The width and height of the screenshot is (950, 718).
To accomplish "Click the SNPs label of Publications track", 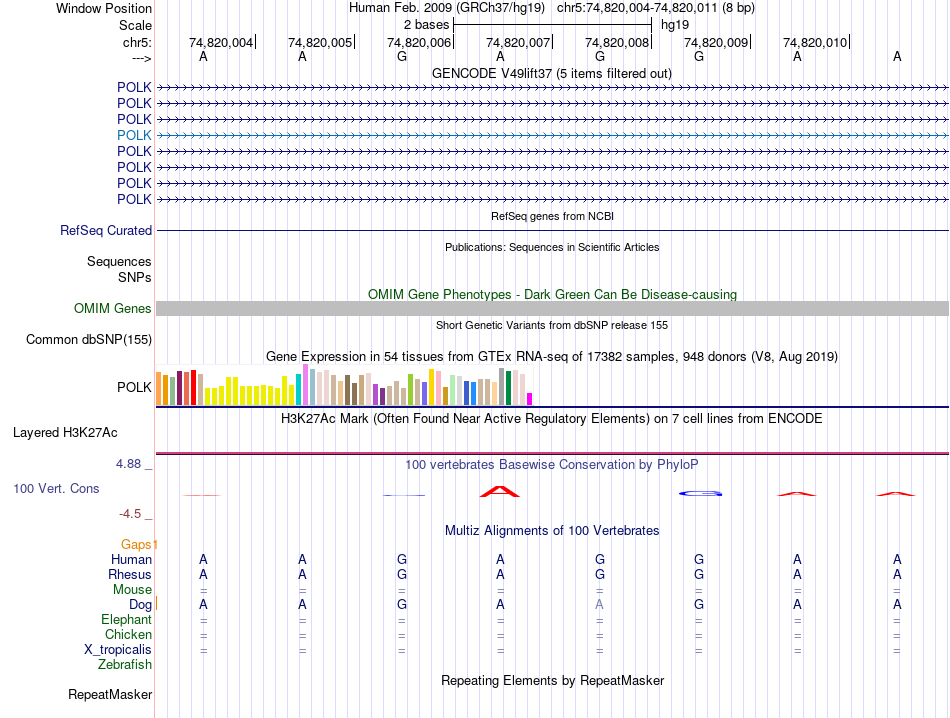I will click(x=135, y=278).
